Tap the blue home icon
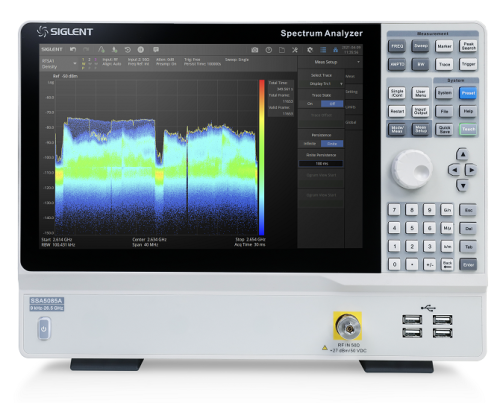Viewport: 500px width, 403px height. pos(335,50)
